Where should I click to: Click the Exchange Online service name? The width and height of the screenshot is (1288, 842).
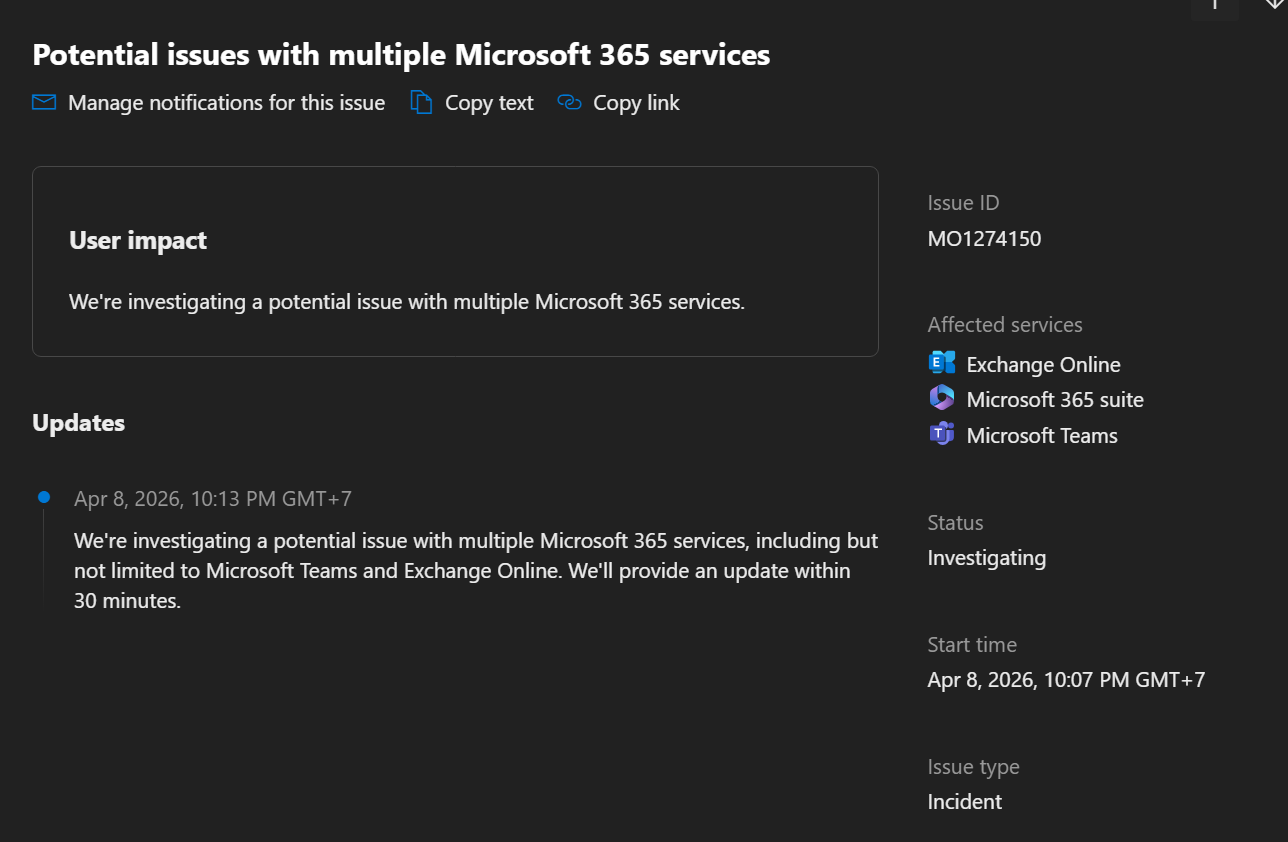tap(1043, 365)
